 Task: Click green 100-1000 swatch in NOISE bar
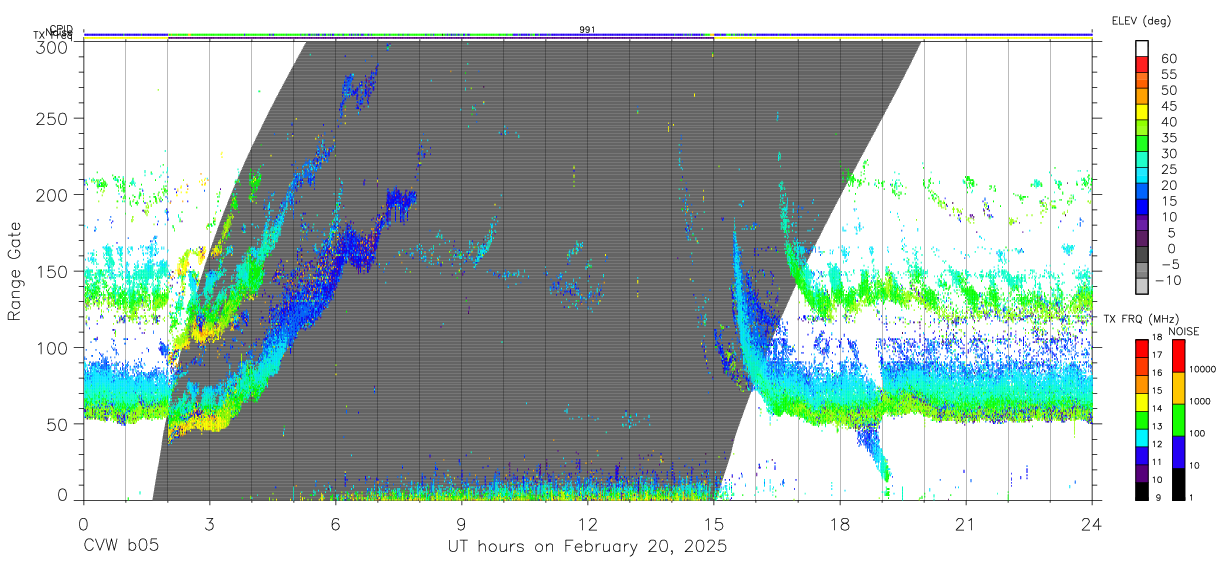(x=1178, y=420)
